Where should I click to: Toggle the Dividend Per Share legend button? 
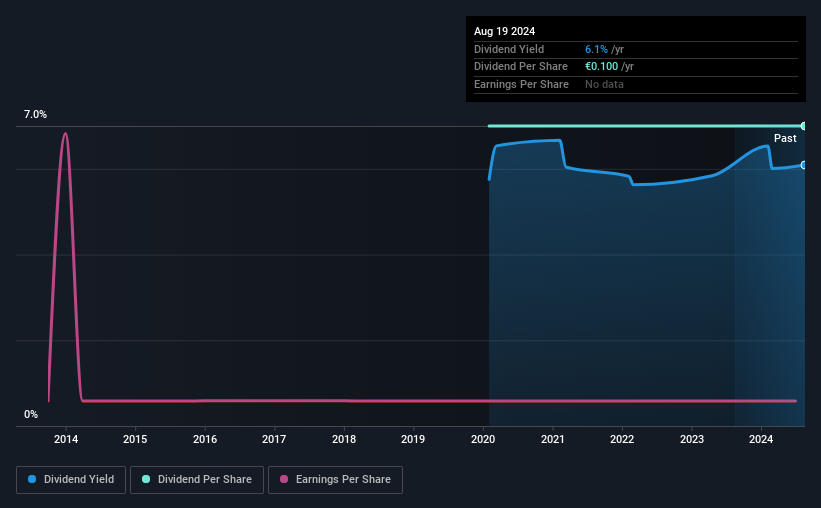point(197,480)
